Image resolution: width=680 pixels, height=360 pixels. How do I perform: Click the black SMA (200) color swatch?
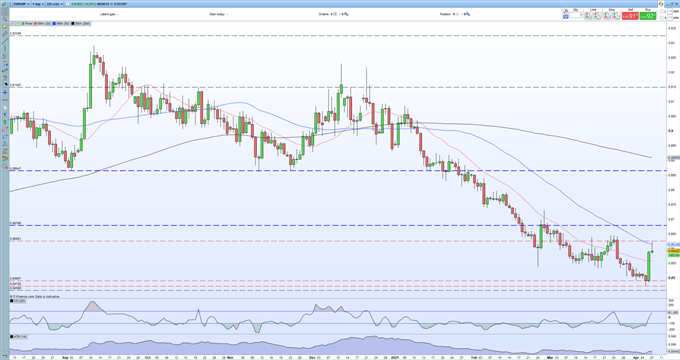(72, 23)
